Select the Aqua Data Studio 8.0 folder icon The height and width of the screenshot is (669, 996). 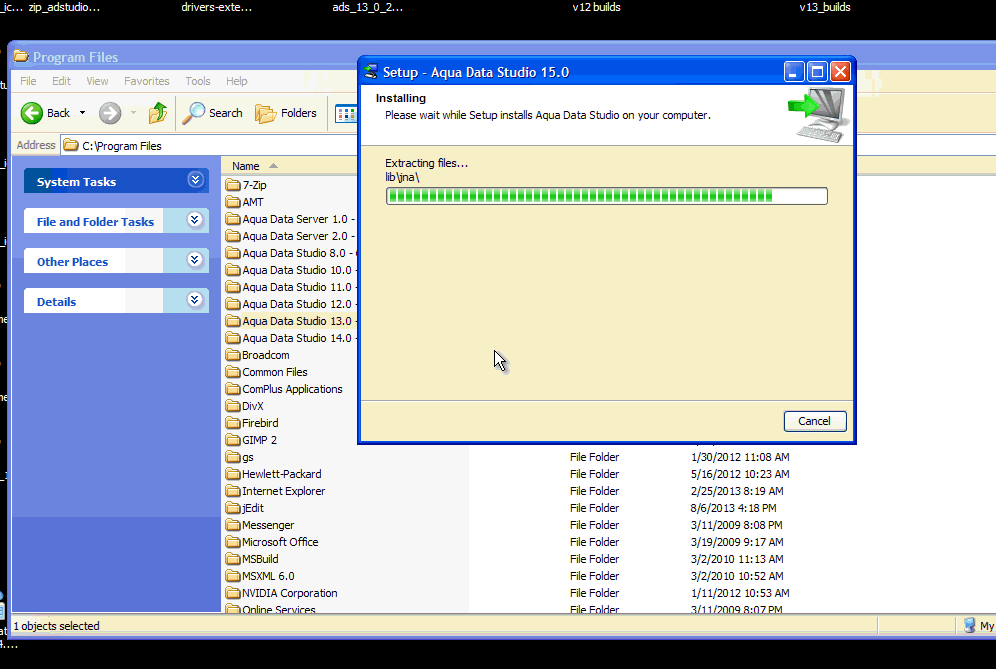point(233,253)
